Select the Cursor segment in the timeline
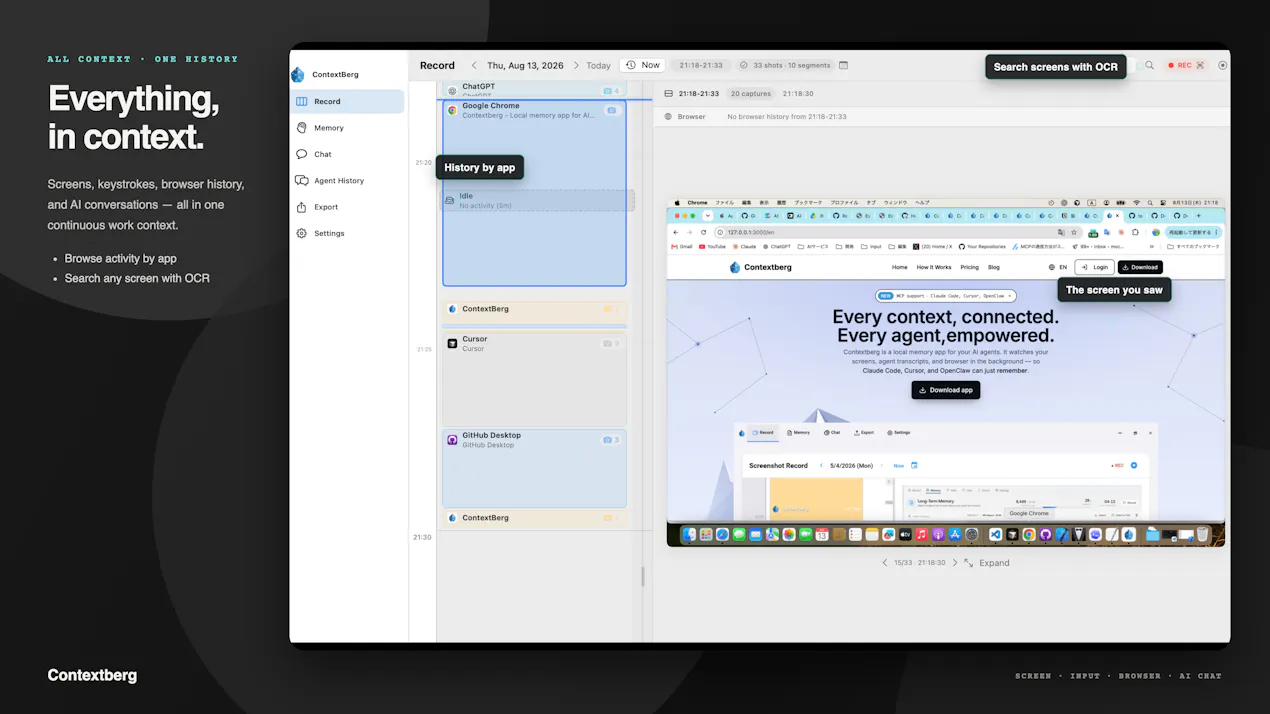 point(534,378)
